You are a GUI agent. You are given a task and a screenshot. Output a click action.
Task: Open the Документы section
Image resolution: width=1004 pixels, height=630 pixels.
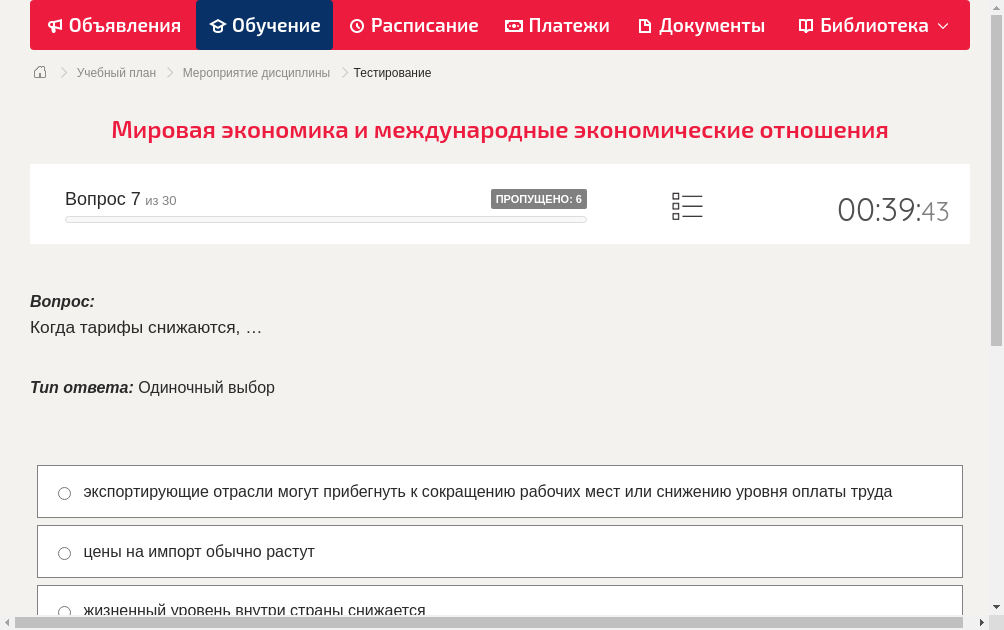701,25
